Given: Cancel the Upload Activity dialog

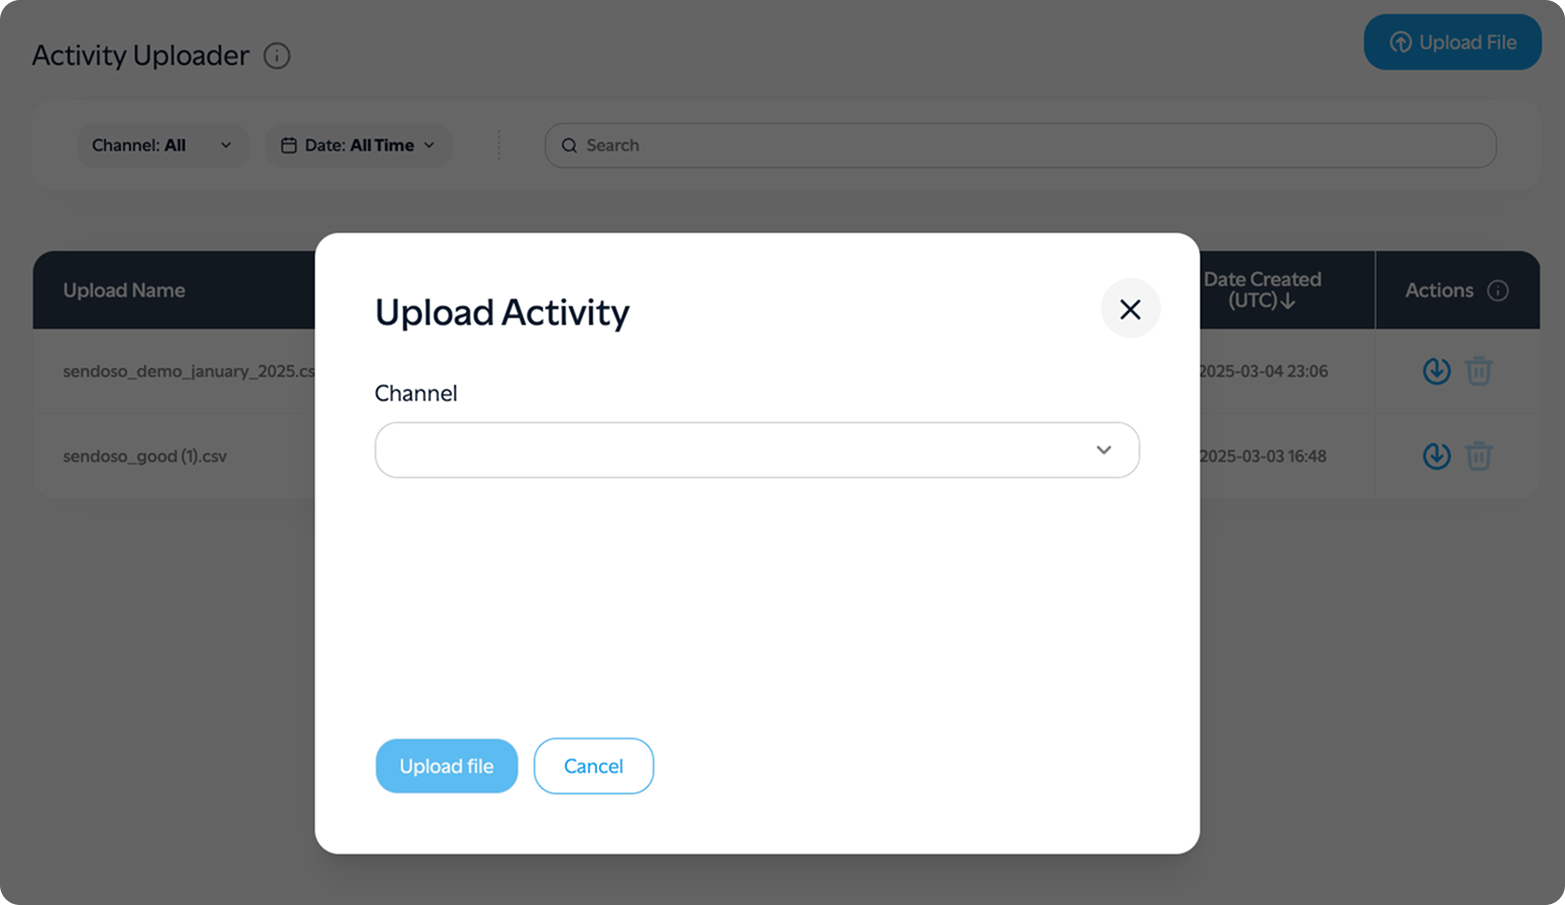Looking at the screenshot, I should click(x=593, y=766).
